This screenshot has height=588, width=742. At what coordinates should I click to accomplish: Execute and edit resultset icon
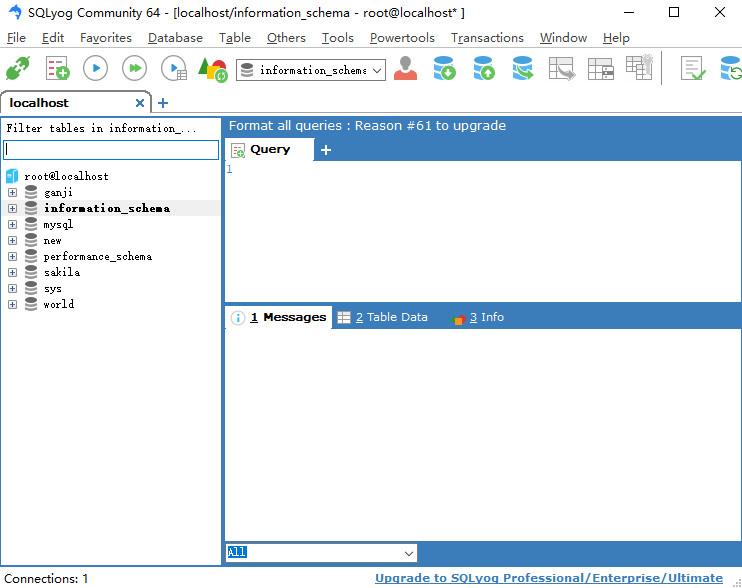174,69
